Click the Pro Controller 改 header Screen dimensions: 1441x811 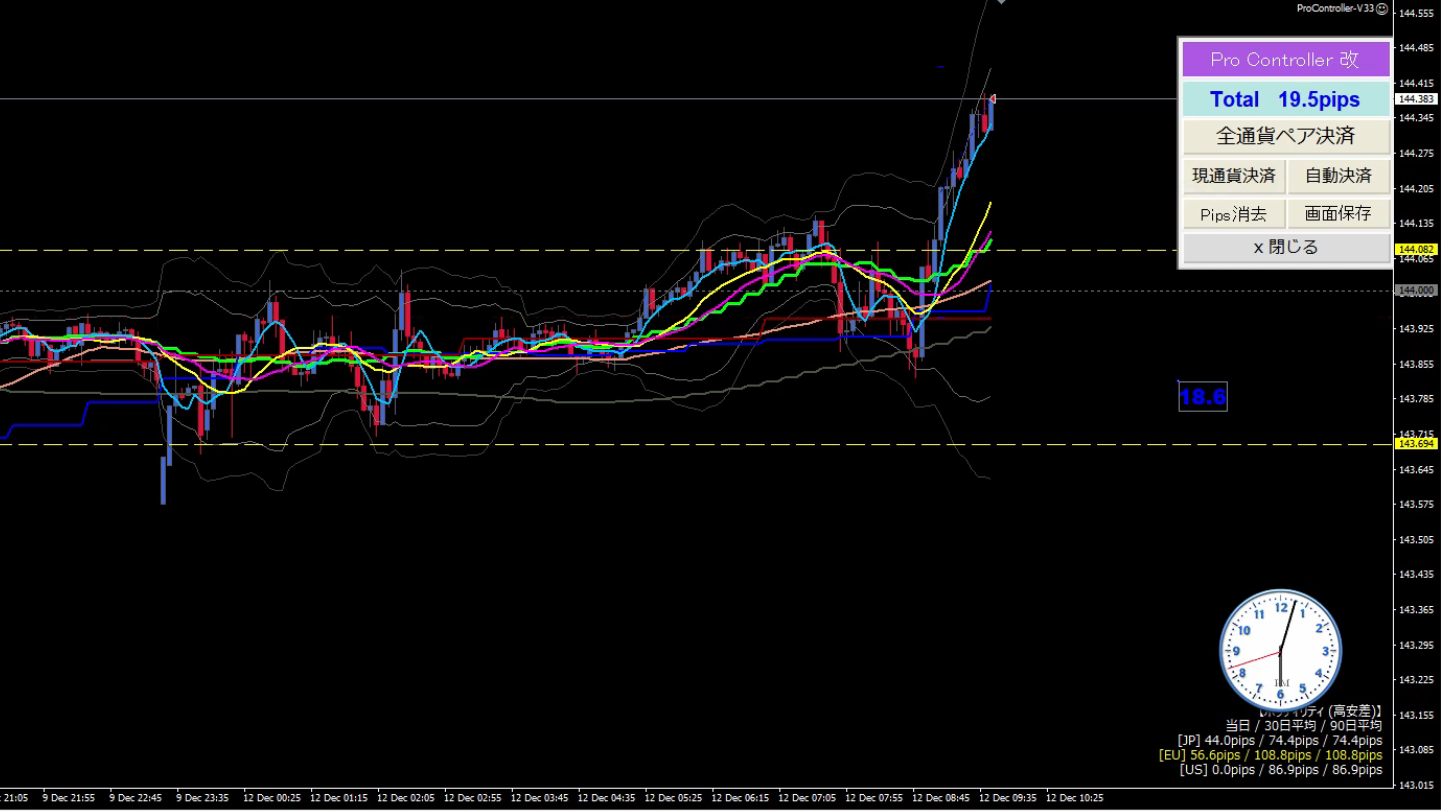pos(1285,60)
